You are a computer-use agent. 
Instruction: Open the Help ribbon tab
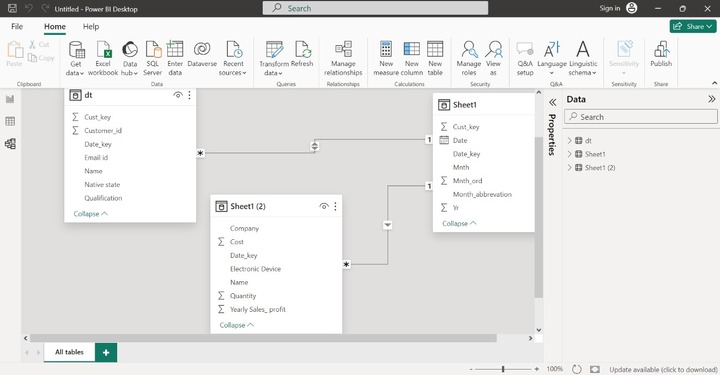point(91,27)
